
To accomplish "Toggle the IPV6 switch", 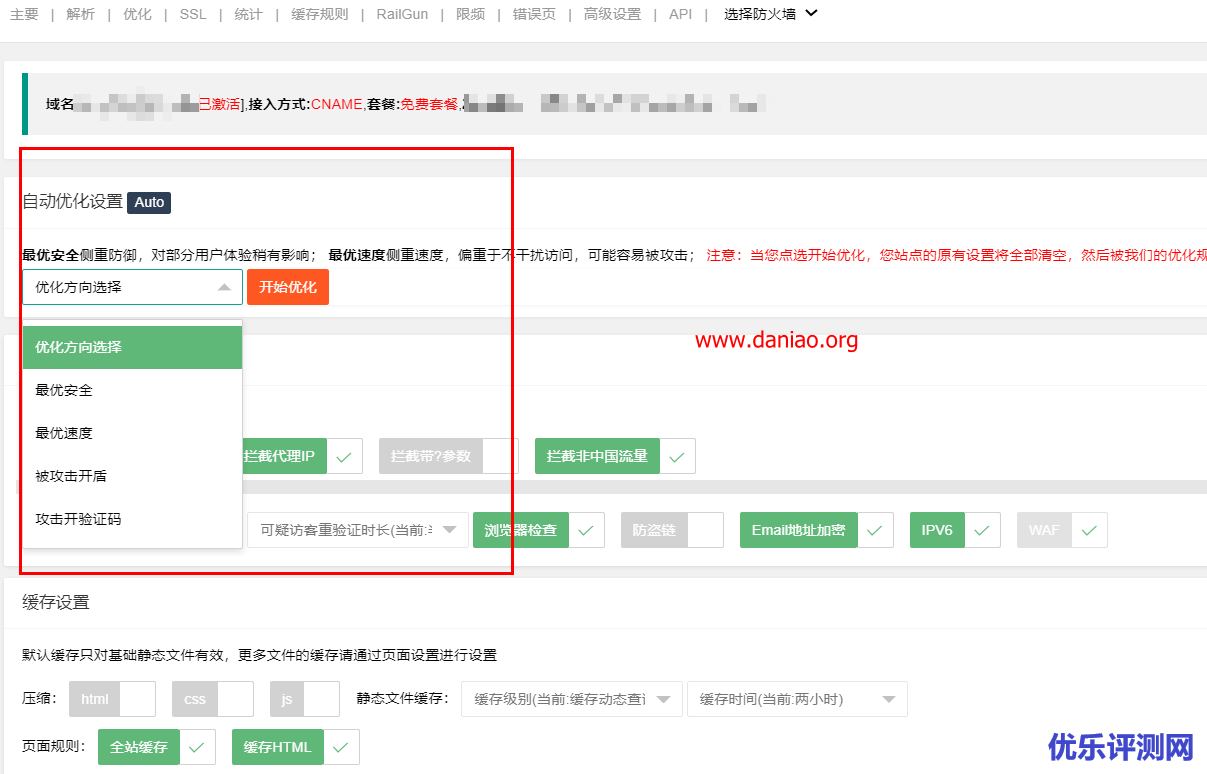I will (955, 530).
